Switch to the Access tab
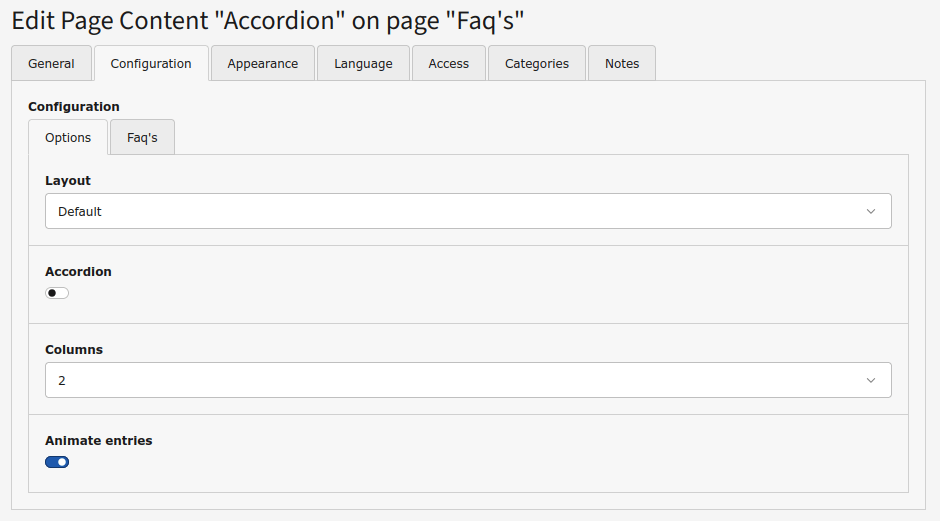 [448, 63]
